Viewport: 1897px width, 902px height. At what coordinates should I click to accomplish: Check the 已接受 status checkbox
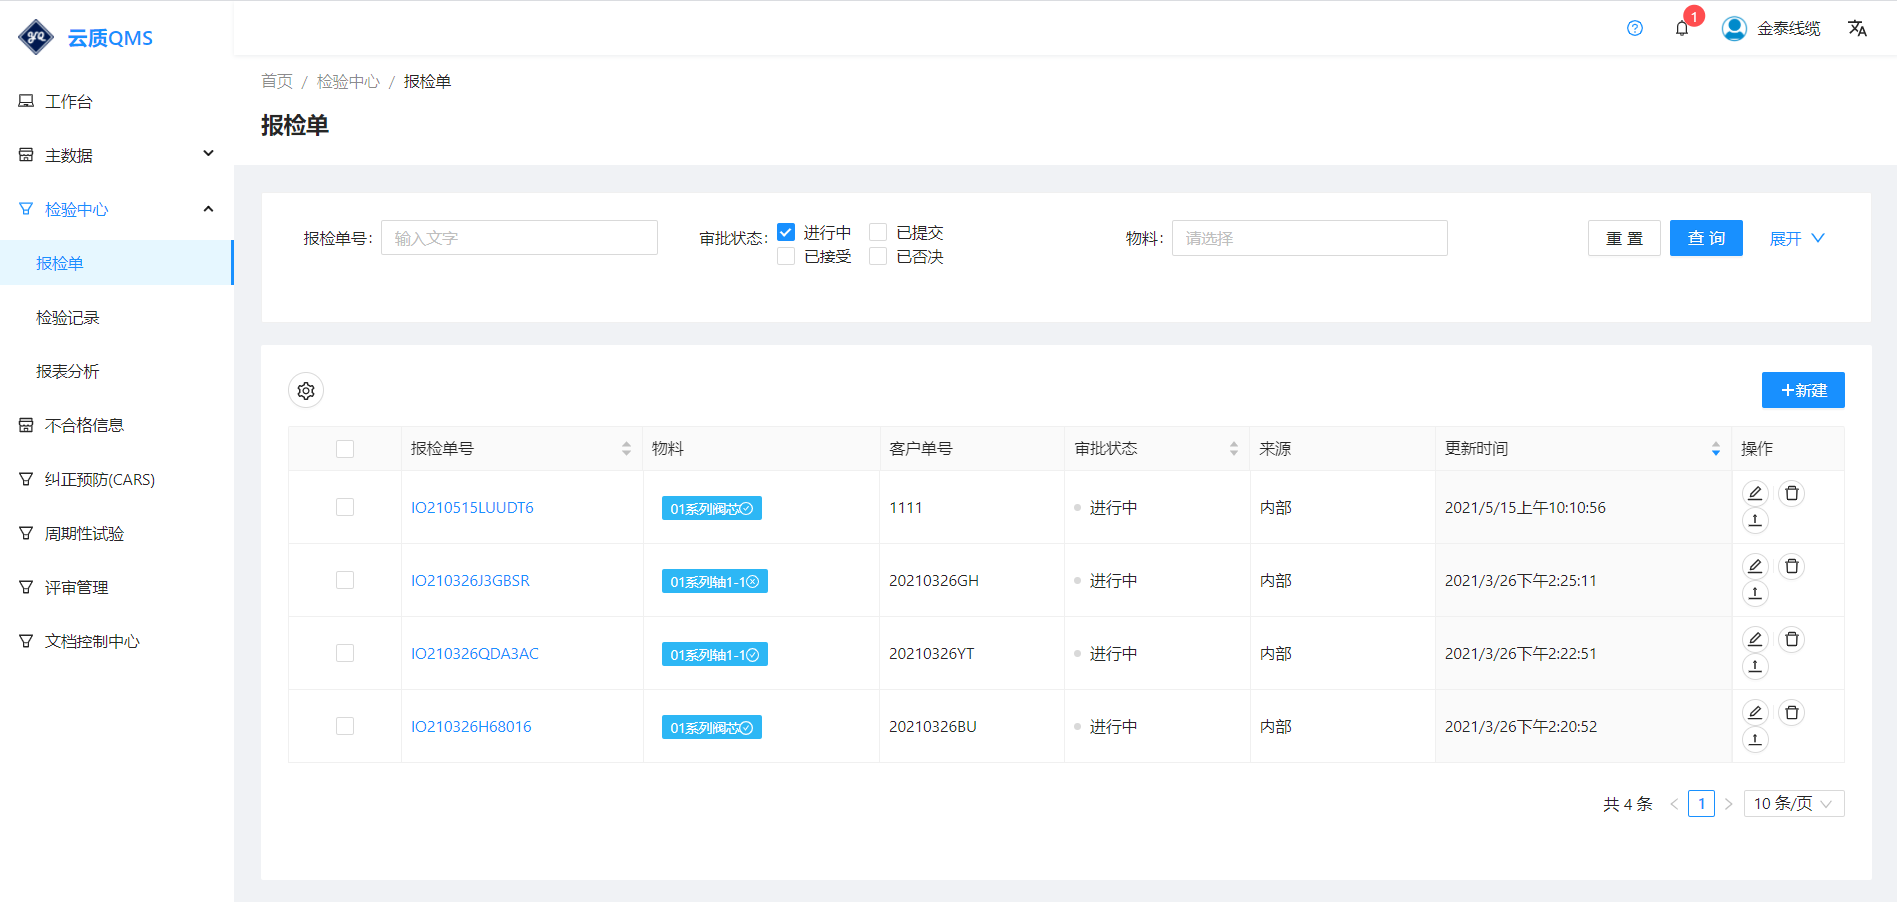tap(786, 256)
